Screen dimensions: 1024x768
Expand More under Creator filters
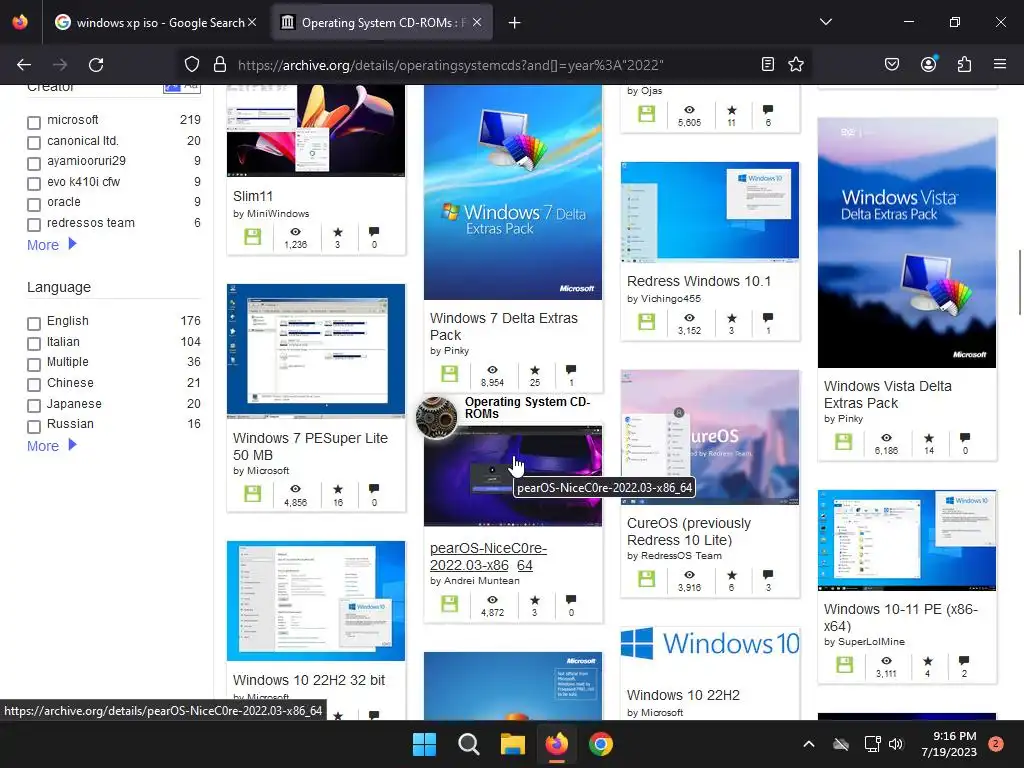point(52,245)
